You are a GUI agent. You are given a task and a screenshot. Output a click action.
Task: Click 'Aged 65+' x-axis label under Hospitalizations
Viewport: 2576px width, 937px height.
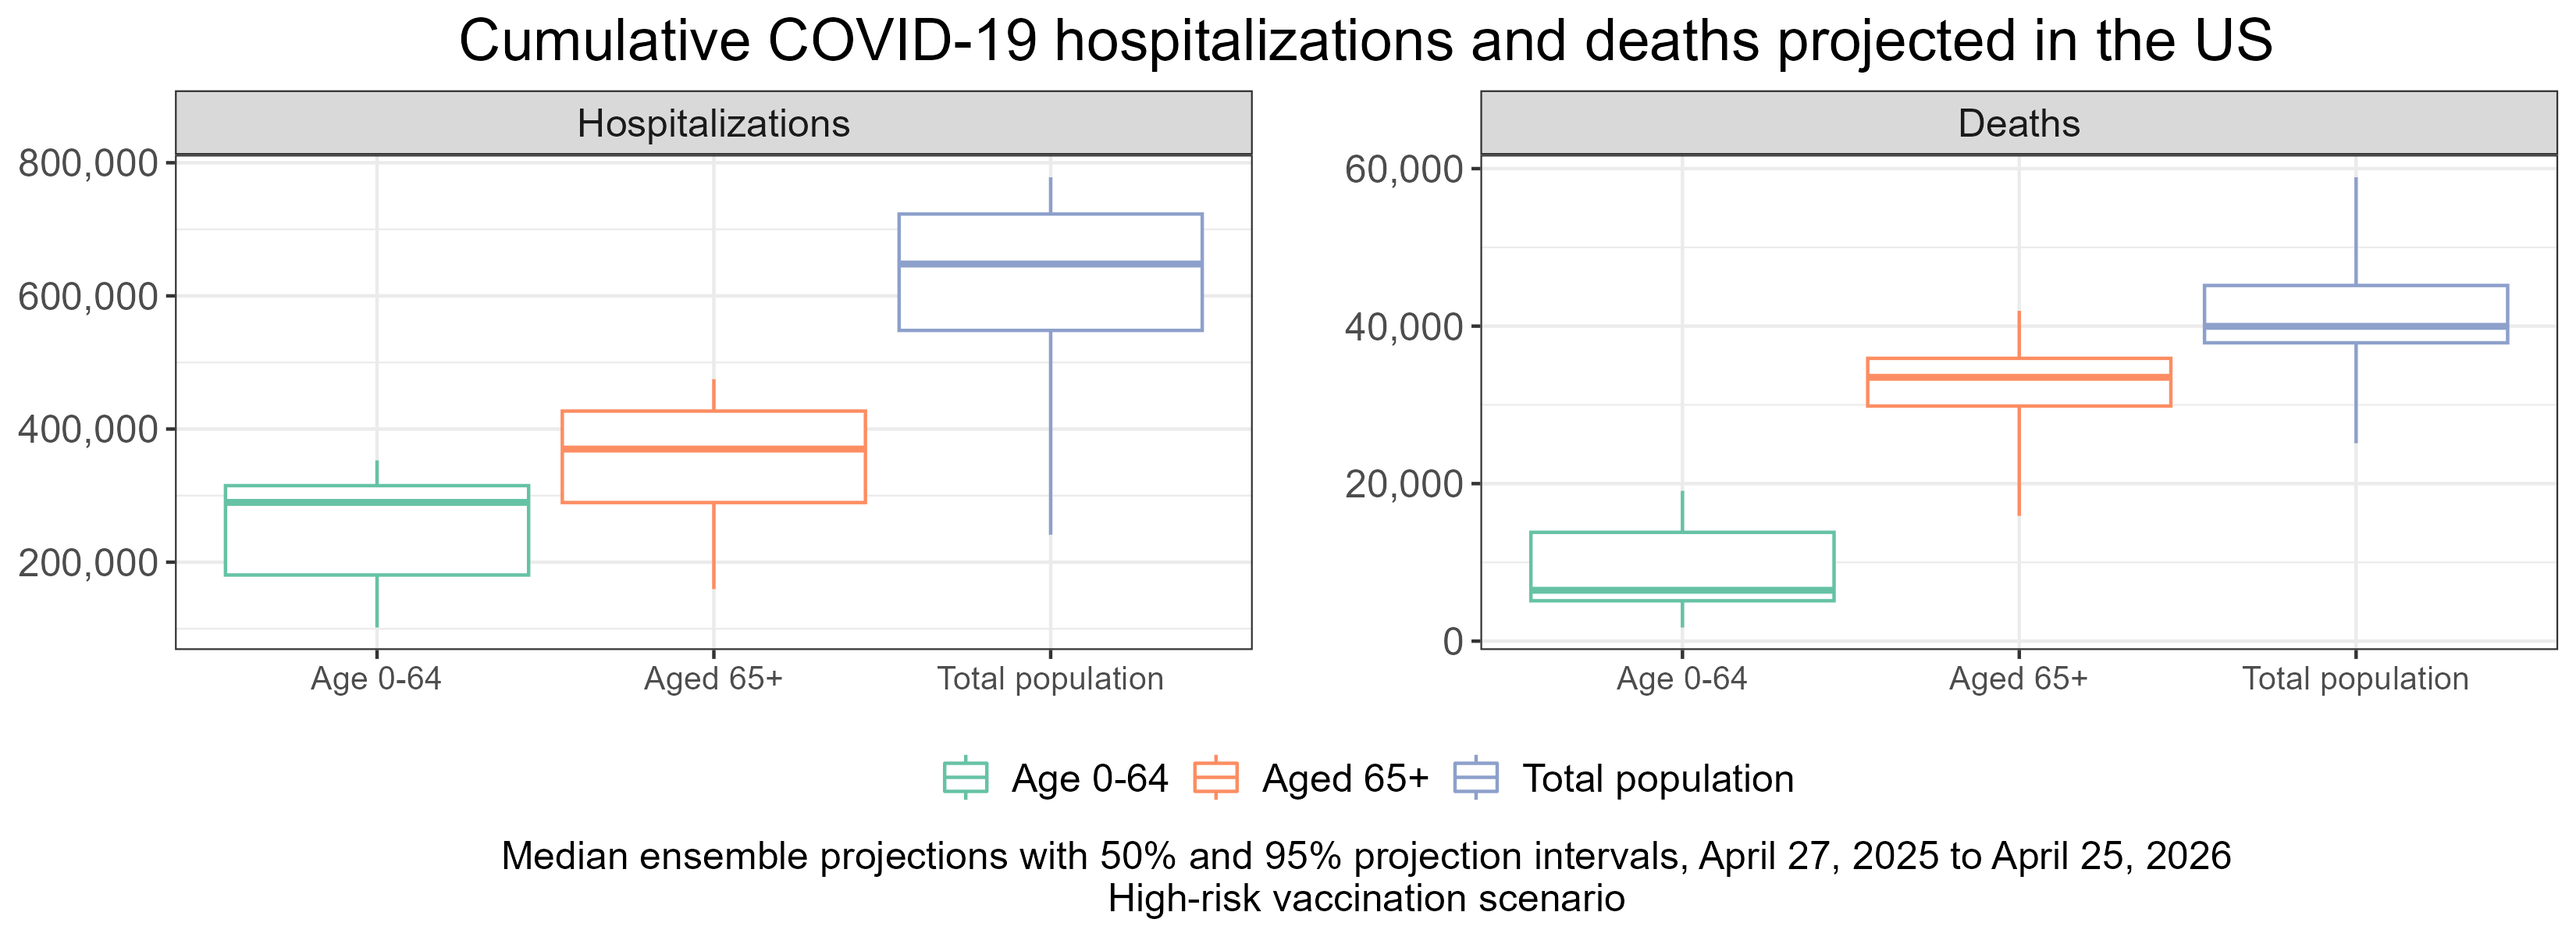click(x=713, y=679)
